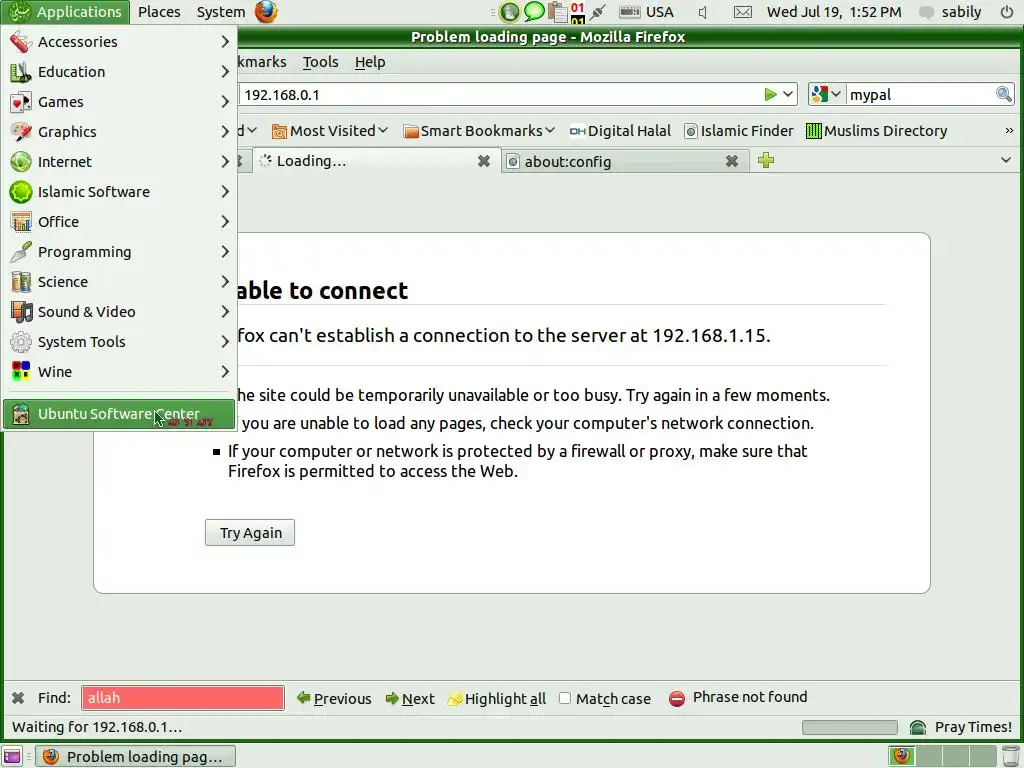Click the volume speaker icon
Image resolution: width=1024 pixels, height=768 pixels.
(x=703, y=12)
